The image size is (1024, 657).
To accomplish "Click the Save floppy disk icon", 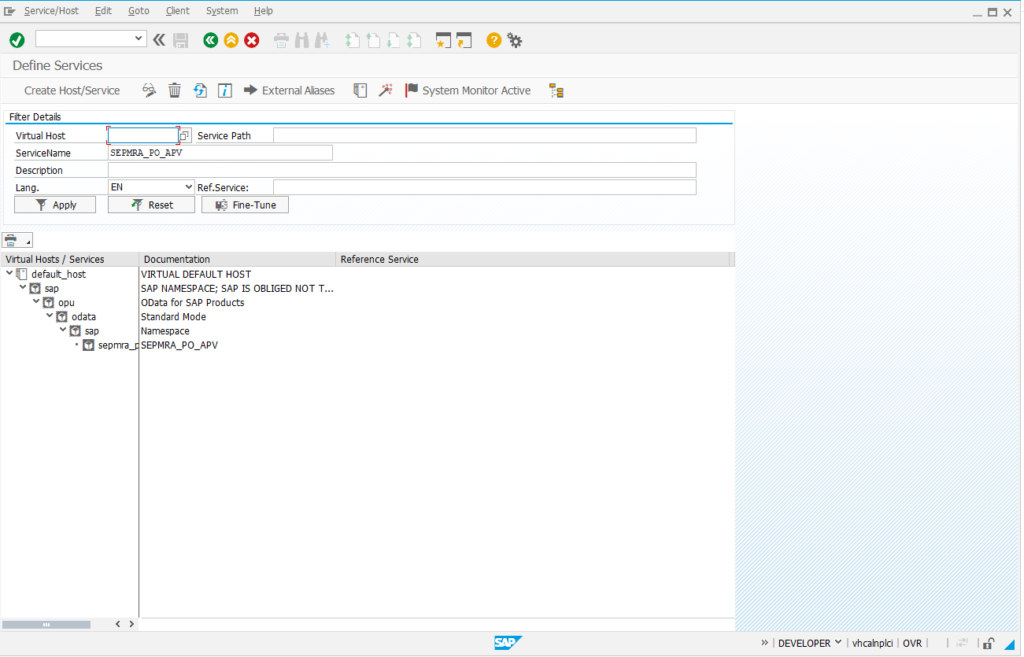I will (x=181, y=40).
